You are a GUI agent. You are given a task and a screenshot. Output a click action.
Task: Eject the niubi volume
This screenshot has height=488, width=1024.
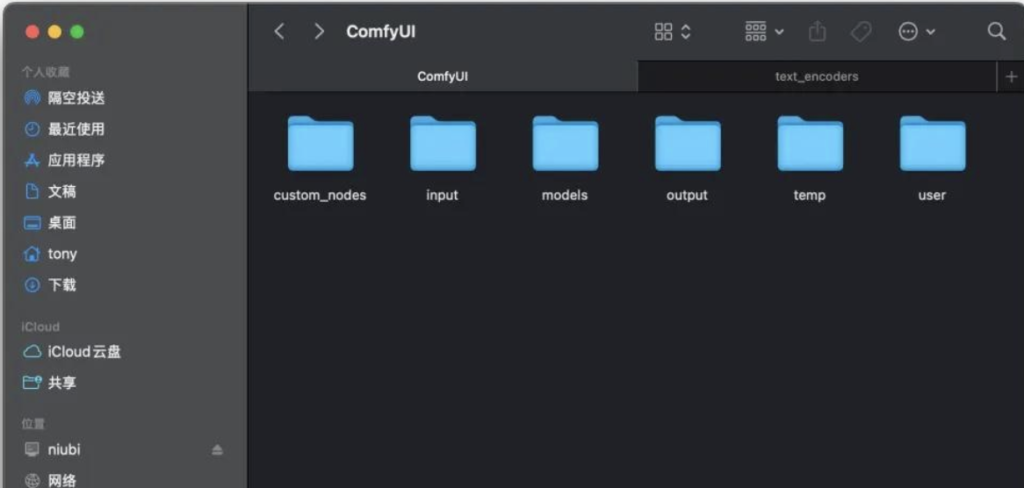(217, 450)
